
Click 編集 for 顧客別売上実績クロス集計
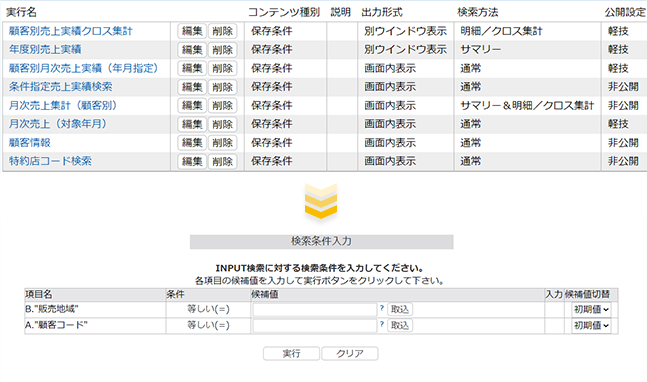192,31
